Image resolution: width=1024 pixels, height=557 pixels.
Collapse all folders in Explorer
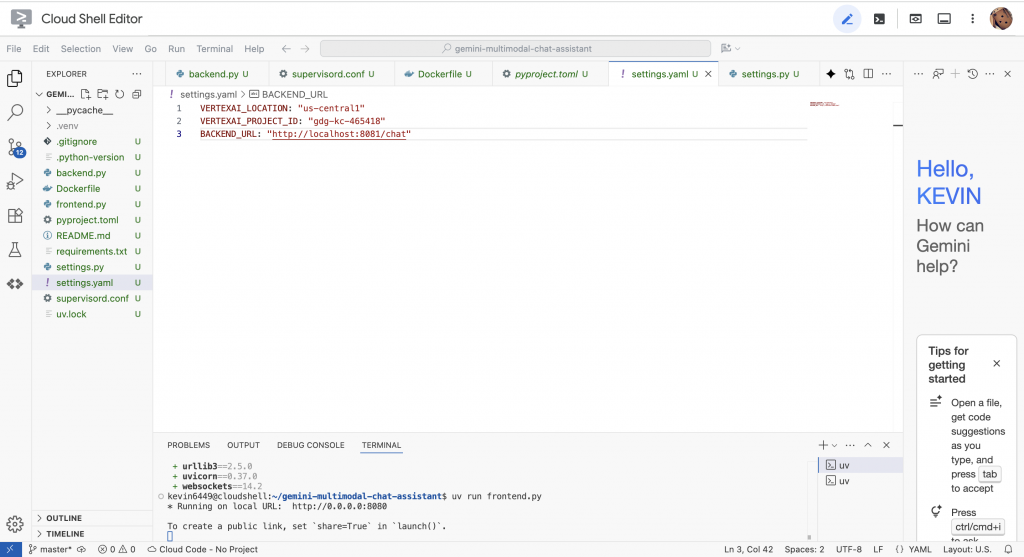tap(136, 94)
